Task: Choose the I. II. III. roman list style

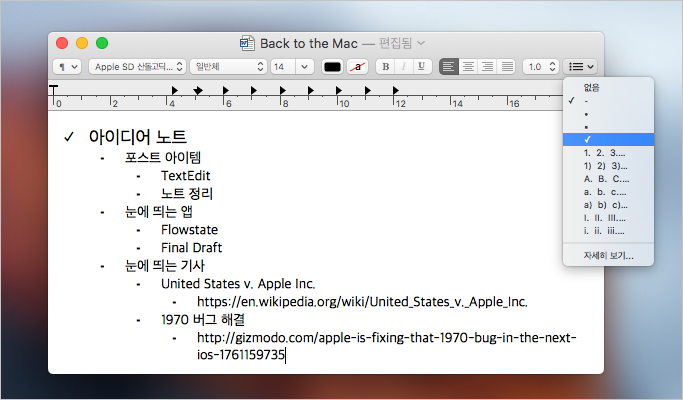Action: click(x=609, y=218)
